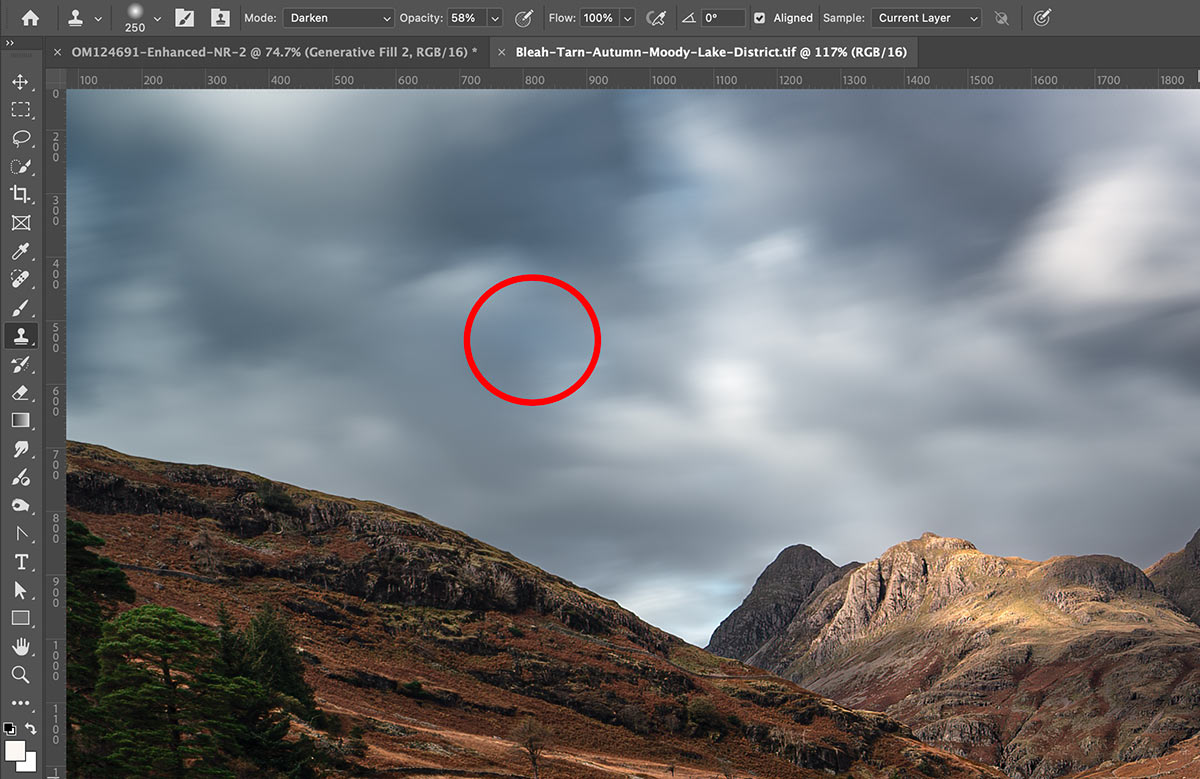Select the Spot Healing Brush tool
The height and width of the screenshot is (779, 1200).
20,279
